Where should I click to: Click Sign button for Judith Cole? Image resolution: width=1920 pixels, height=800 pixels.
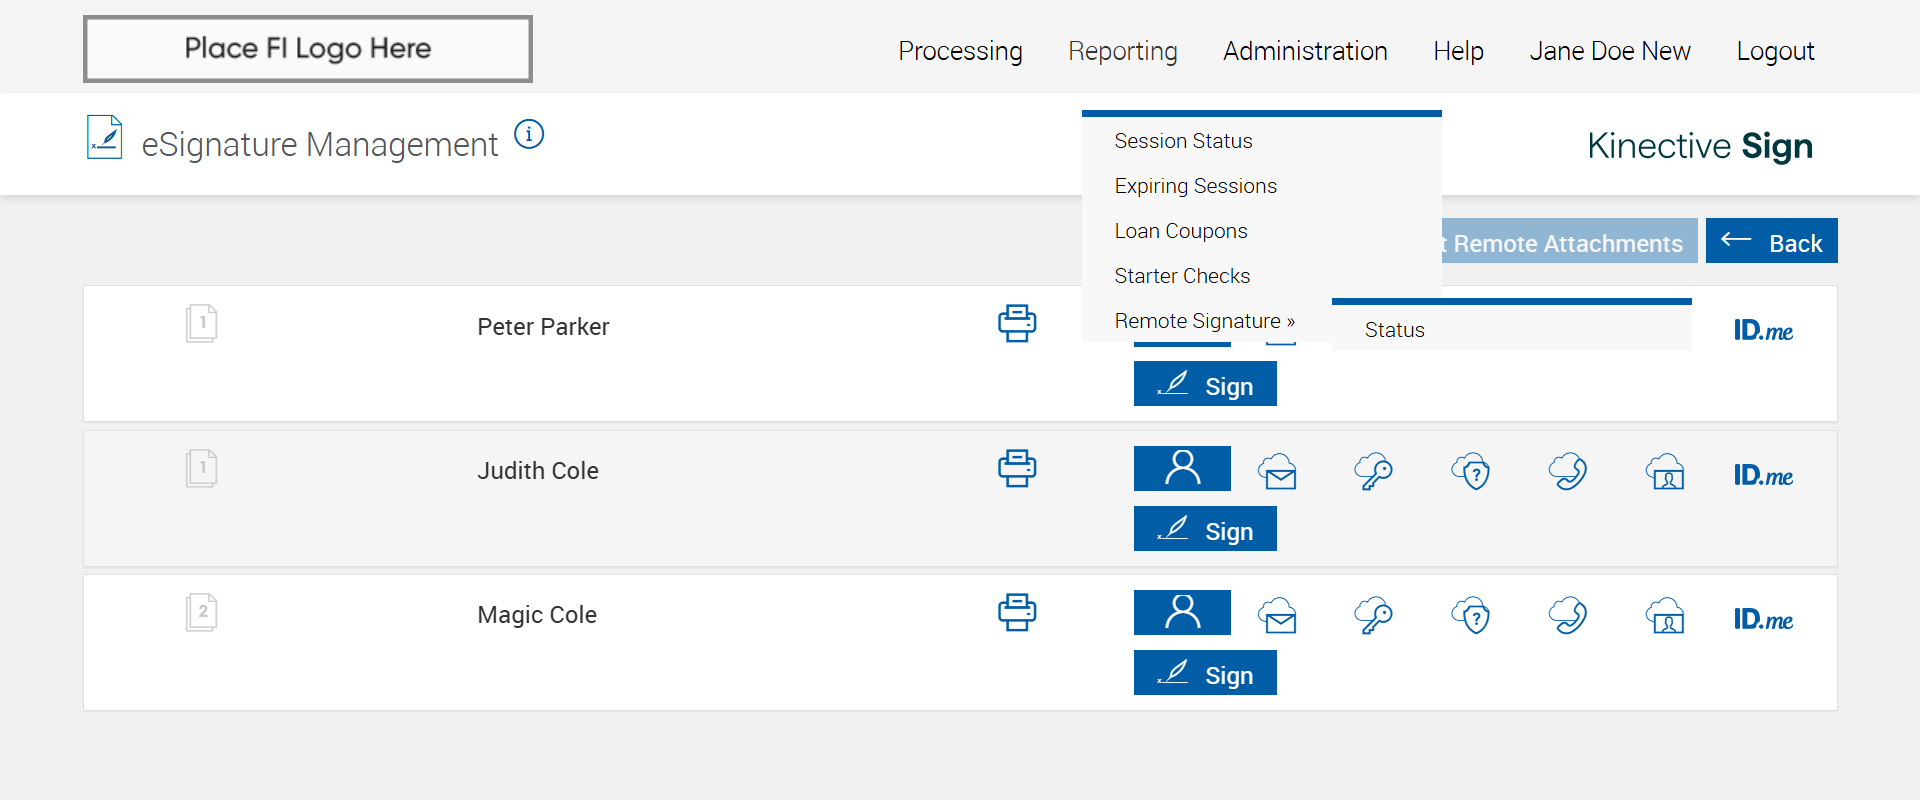(x=1205, y=529)
